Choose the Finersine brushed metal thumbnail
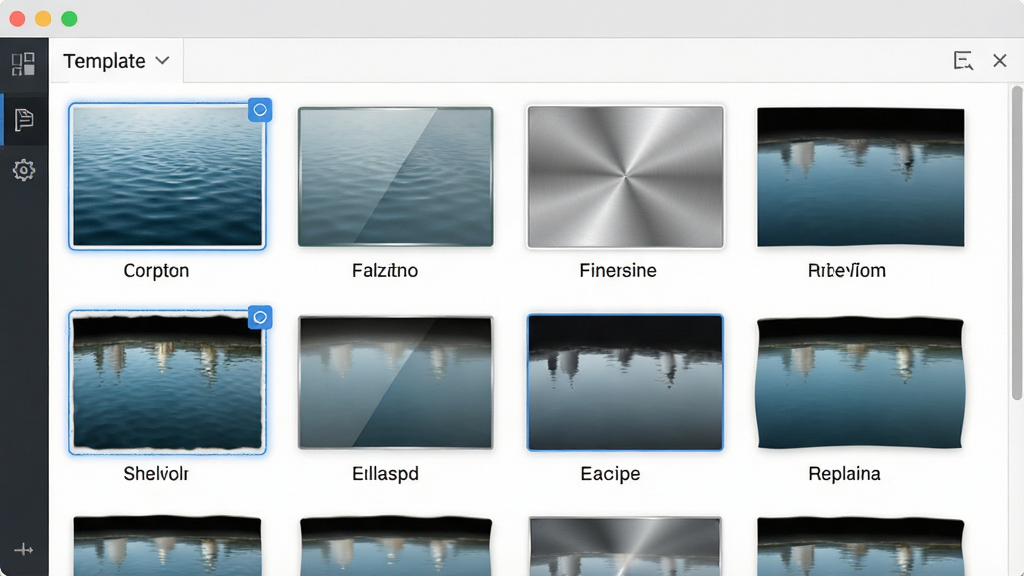Image resolution: width=1024 pixels, height=576 pixels. click(626, 177)
